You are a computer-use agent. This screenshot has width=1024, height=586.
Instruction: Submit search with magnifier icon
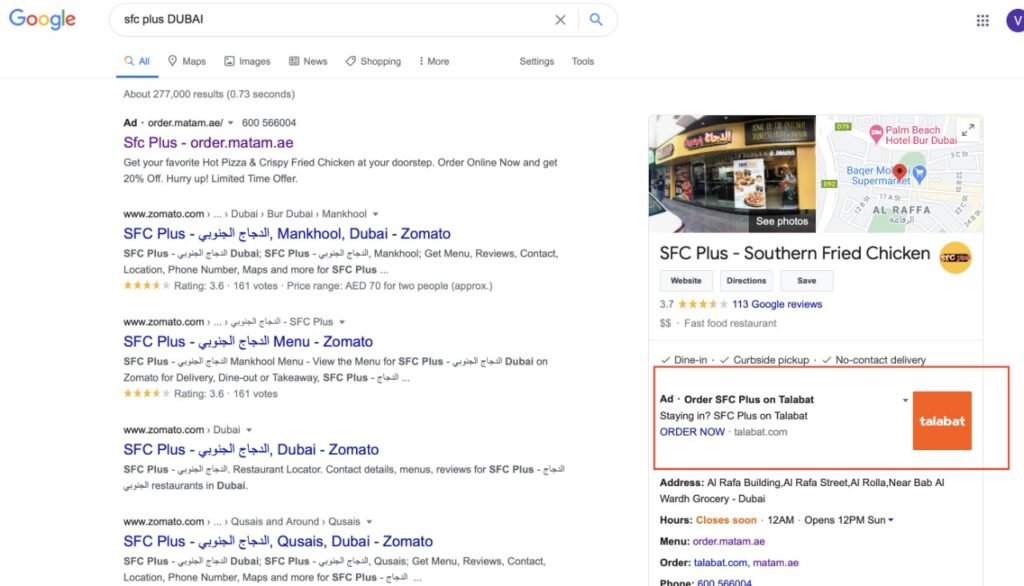[x=596, y=20]
